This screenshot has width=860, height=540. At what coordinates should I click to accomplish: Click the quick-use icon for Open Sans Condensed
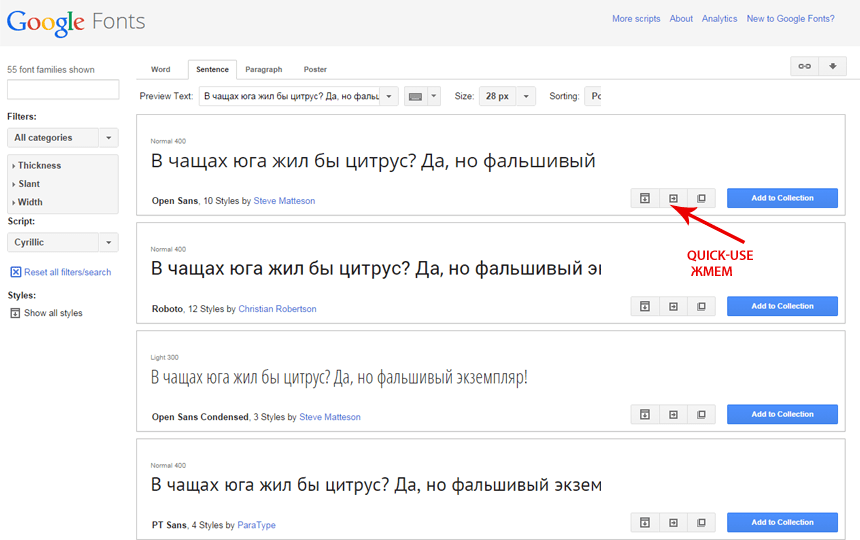point(673,414)
